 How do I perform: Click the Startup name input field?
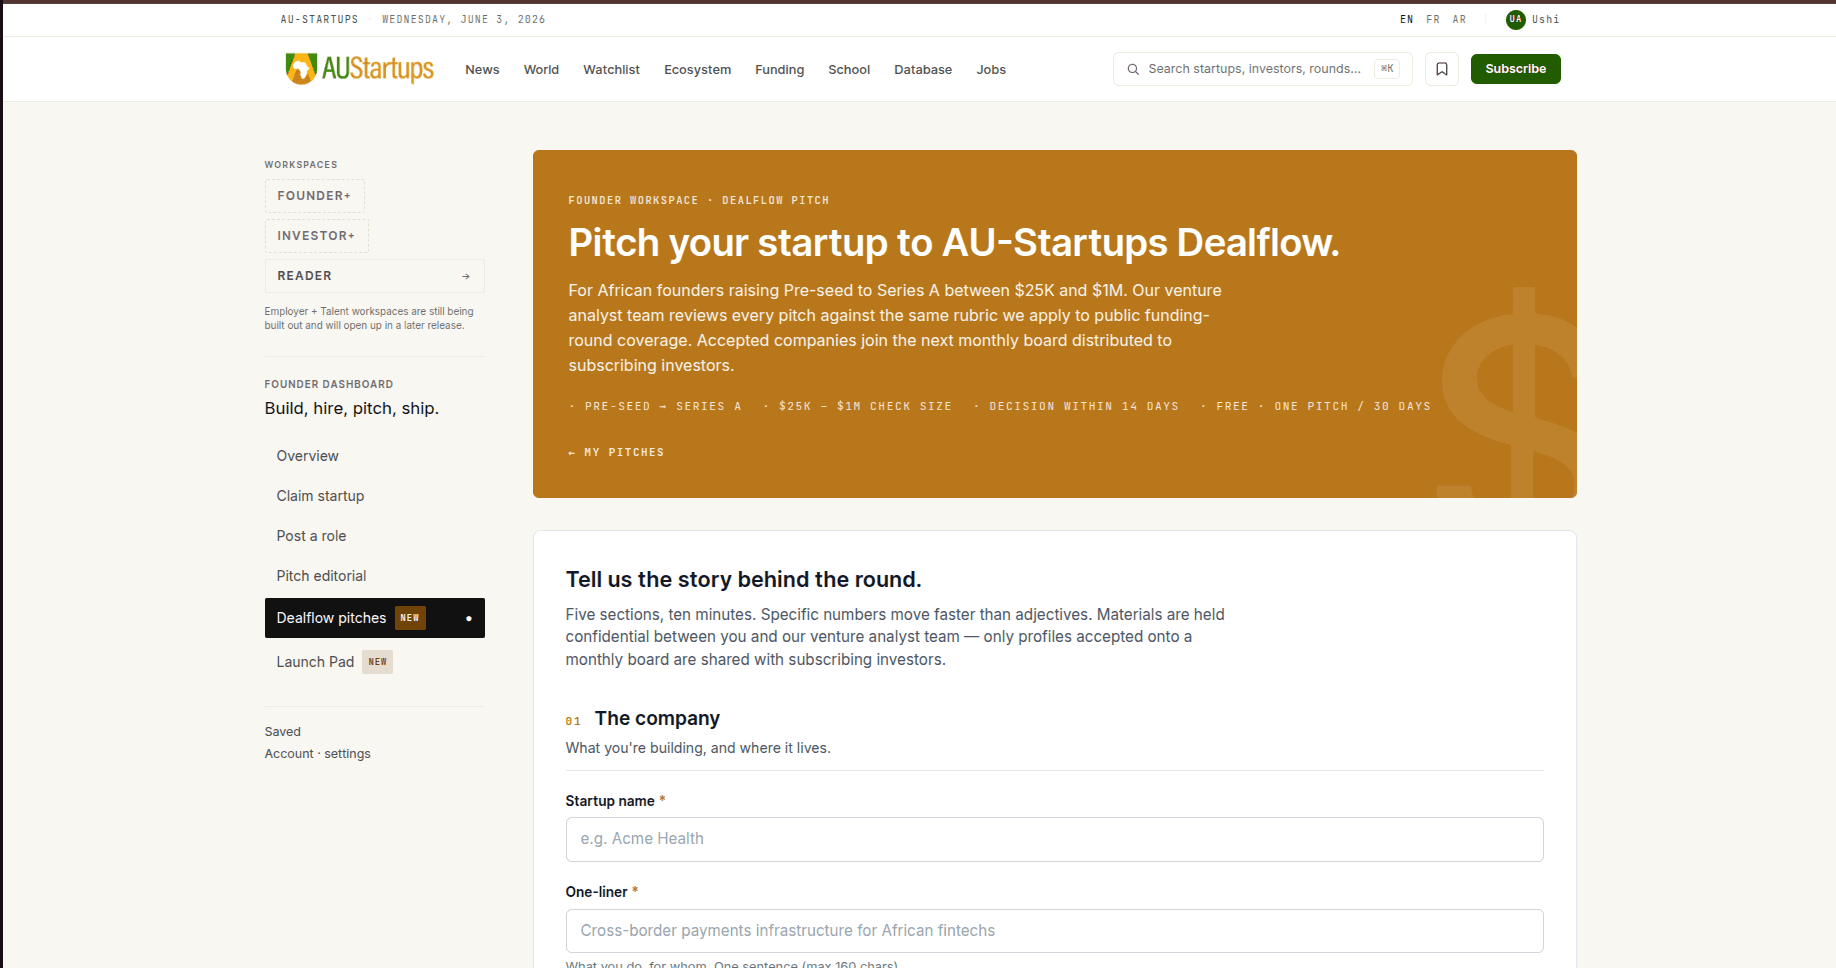[x=1054, y=839]
